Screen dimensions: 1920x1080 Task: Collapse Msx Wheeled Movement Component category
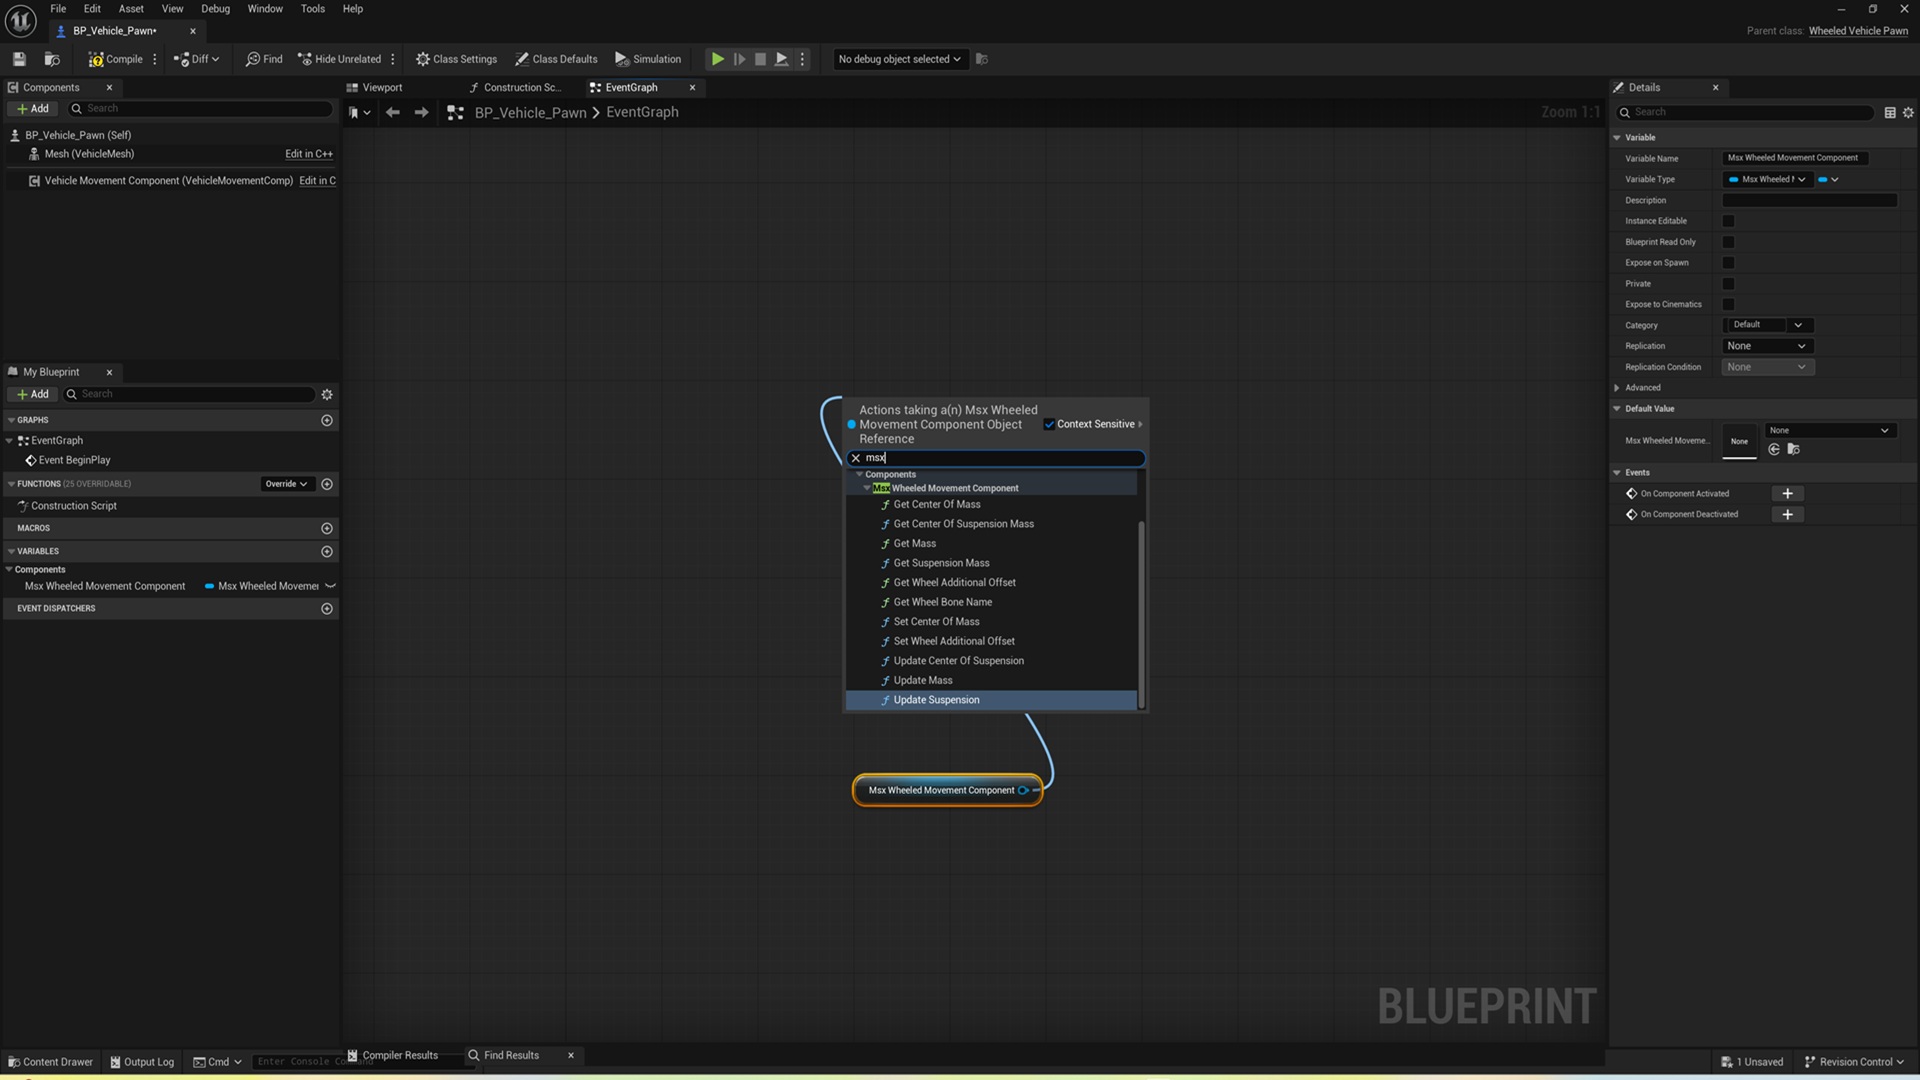pos(867,488)
